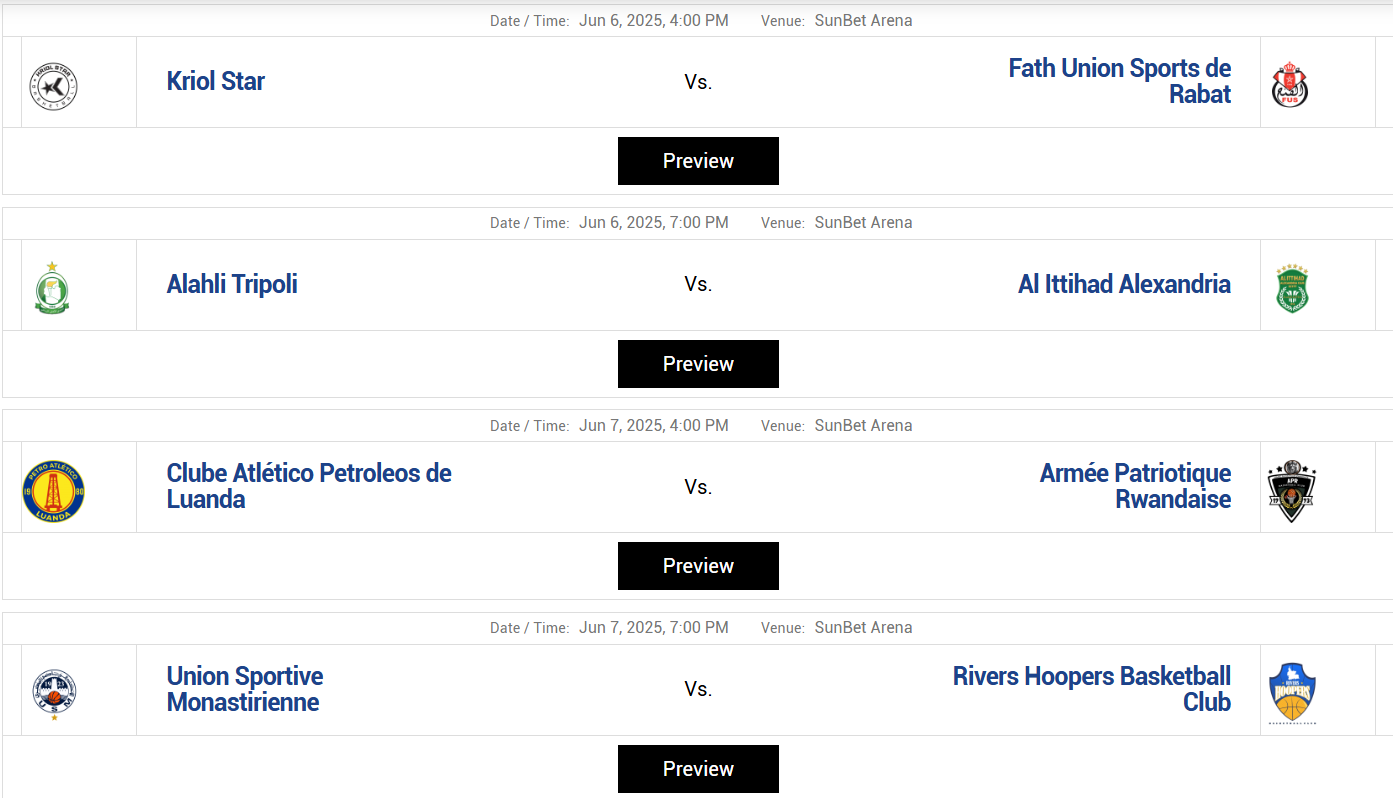
Task: Select Clube Atlético Petroleos de Luanda name
Action: pyautogui.click(x=308, y=486)
